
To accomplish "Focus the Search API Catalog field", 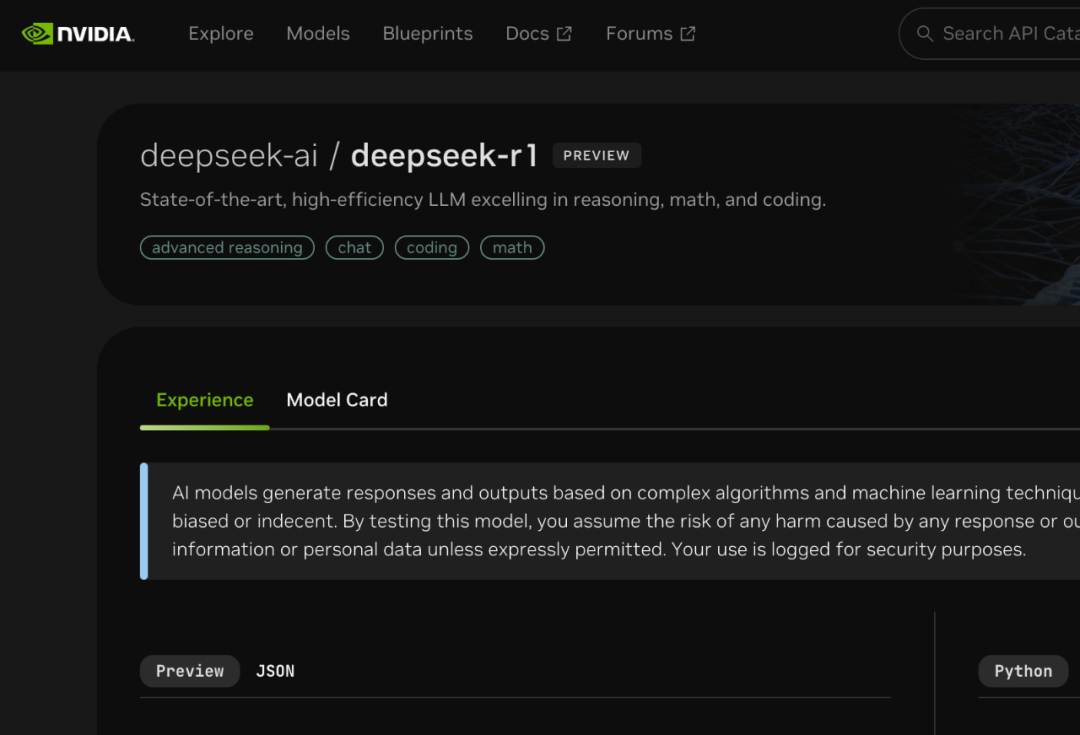I will 990,34.
